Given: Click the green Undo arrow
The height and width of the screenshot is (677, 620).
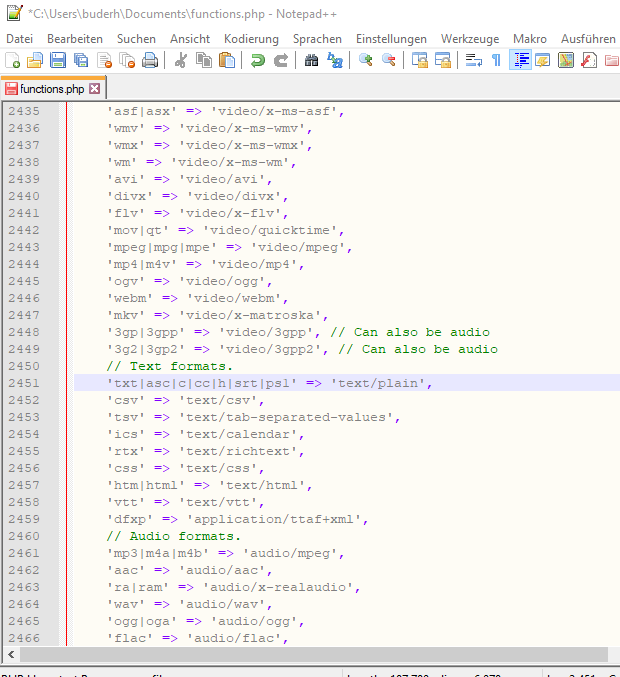Looking at the screenshot, I should click(258, 60).
